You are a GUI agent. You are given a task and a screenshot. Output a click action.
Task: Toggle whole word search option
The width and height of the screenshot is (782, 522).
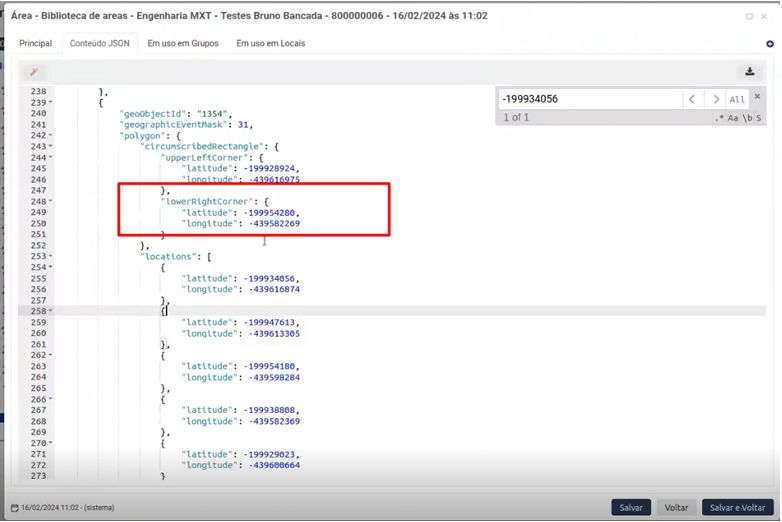point(746,118)
